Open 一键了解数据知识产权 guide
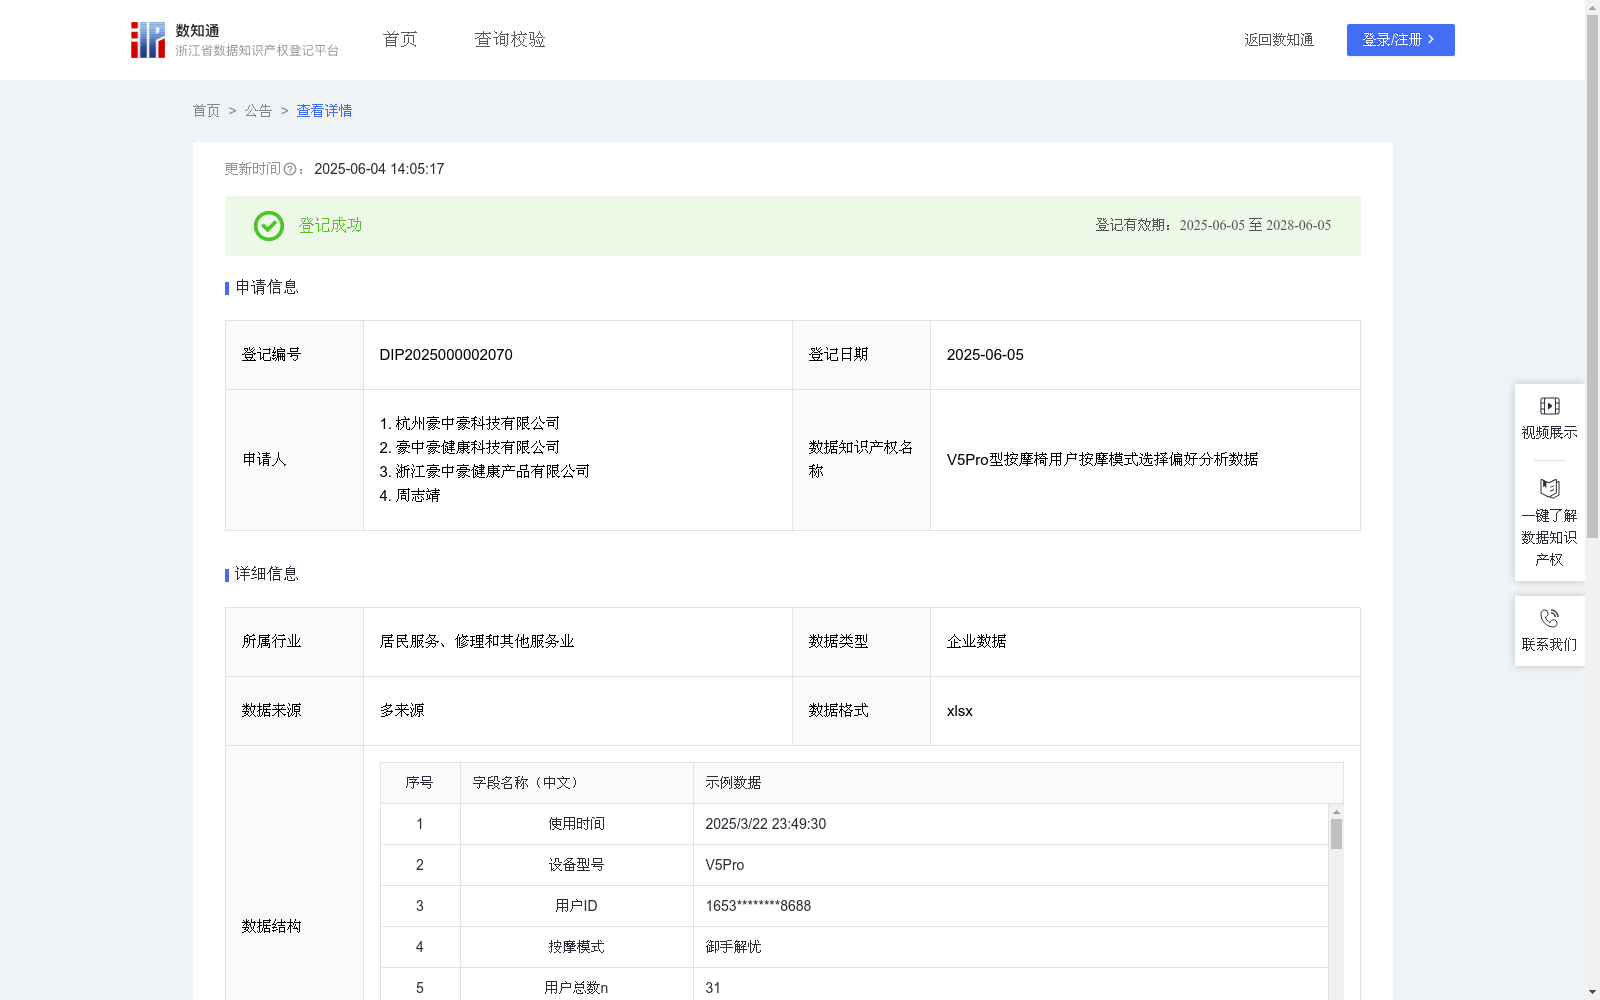Image resolution: width=1600 pixels, height=1000 pixels. coord(1549,521)
